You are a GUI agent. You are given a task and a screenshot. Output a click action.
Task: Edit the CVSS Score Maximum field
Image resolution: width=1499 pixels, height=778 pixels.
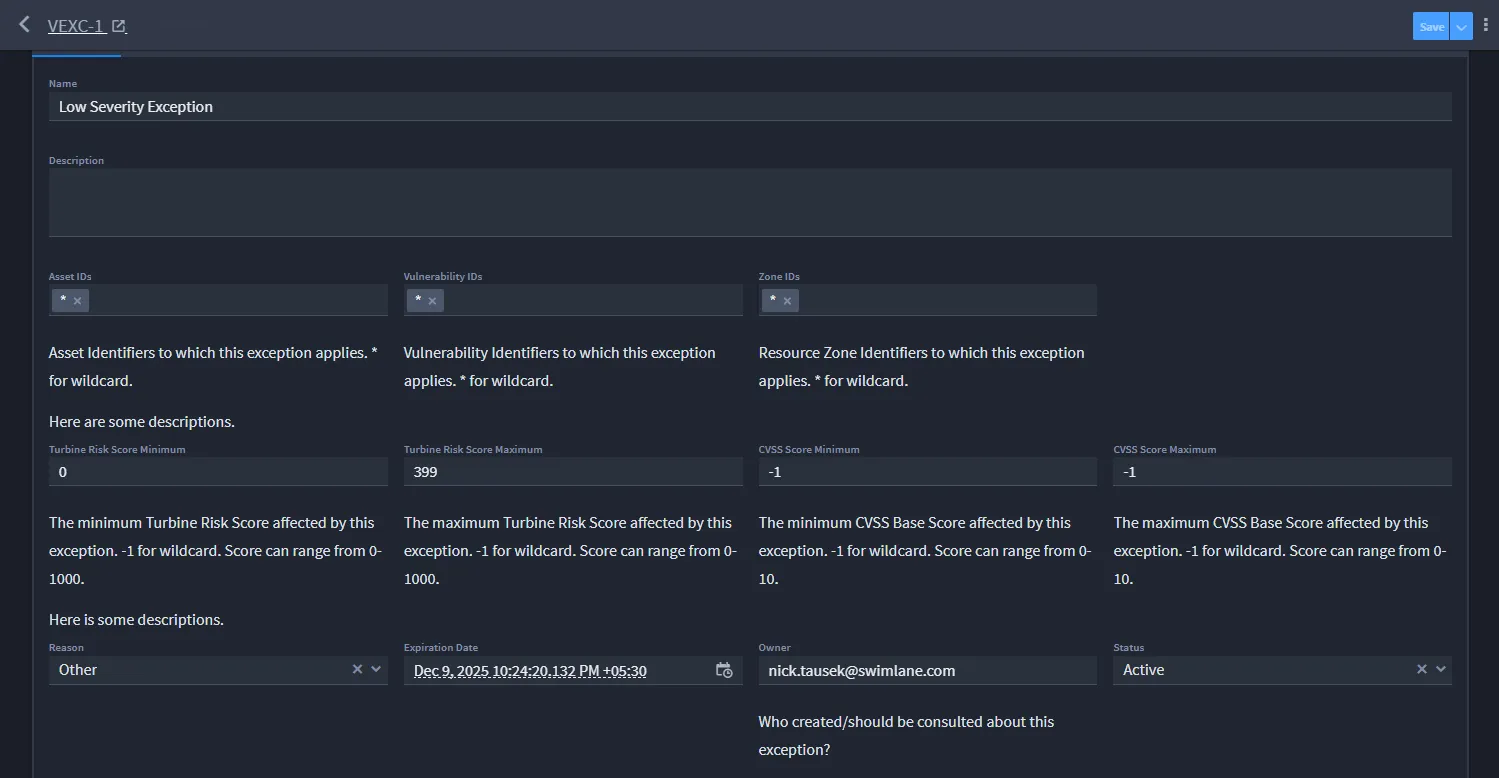pos(1282,472)
